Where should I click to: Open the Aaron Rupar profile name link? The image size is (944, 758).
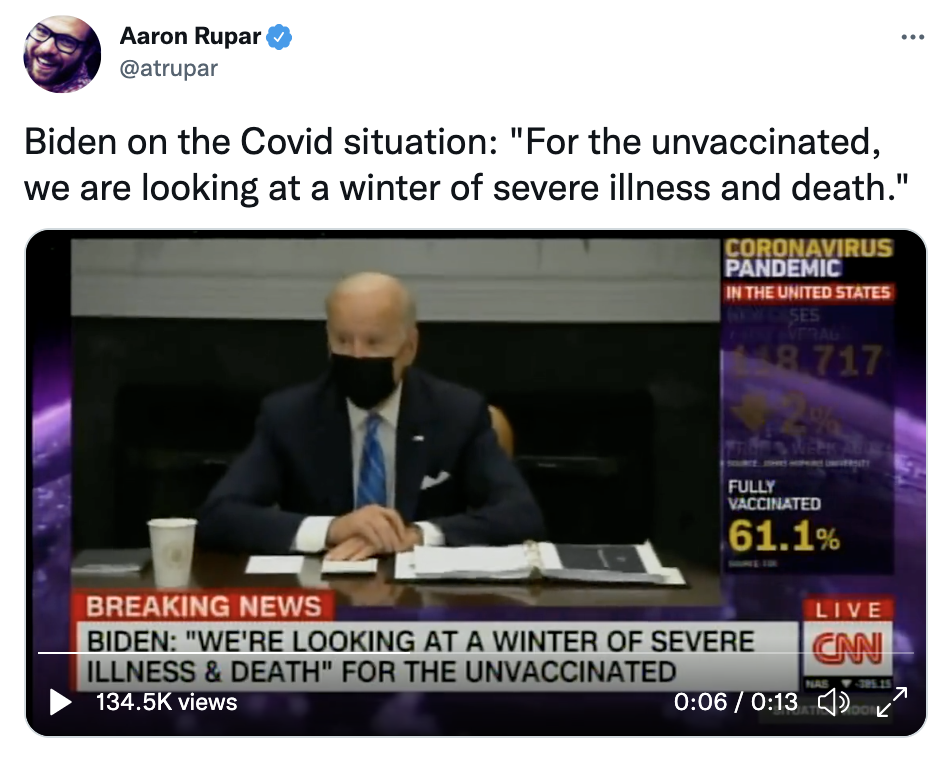click(190, 37)
